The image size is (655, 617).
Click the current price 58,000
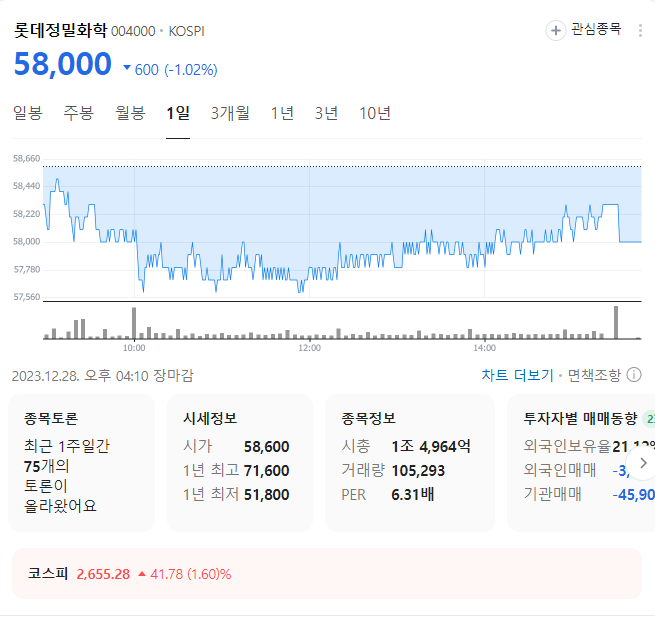63,64
